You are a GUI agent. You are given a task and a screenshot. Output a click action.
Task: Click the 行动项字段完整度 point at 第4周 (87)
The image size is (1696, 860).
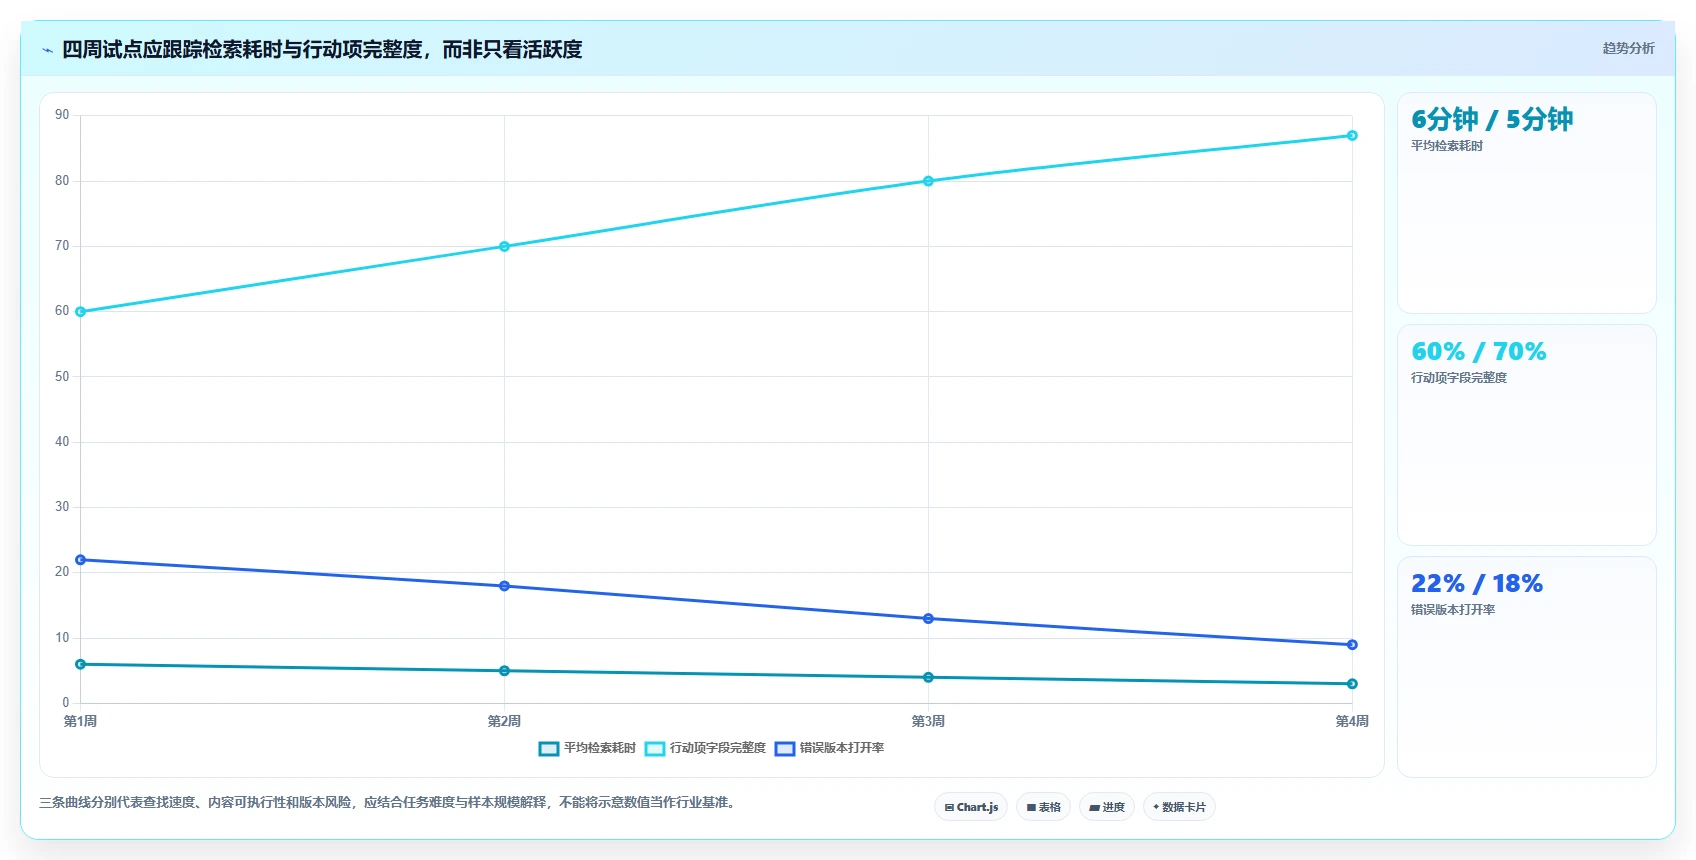click(1352, 135)
